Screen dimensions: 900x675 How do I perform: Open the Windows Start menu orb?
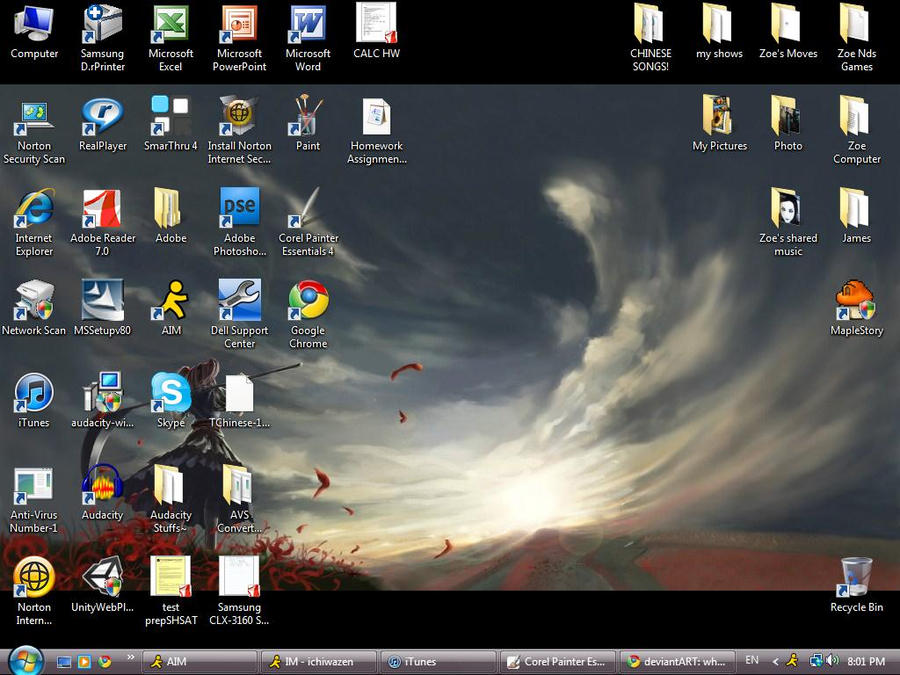click(x=26, y=661)
